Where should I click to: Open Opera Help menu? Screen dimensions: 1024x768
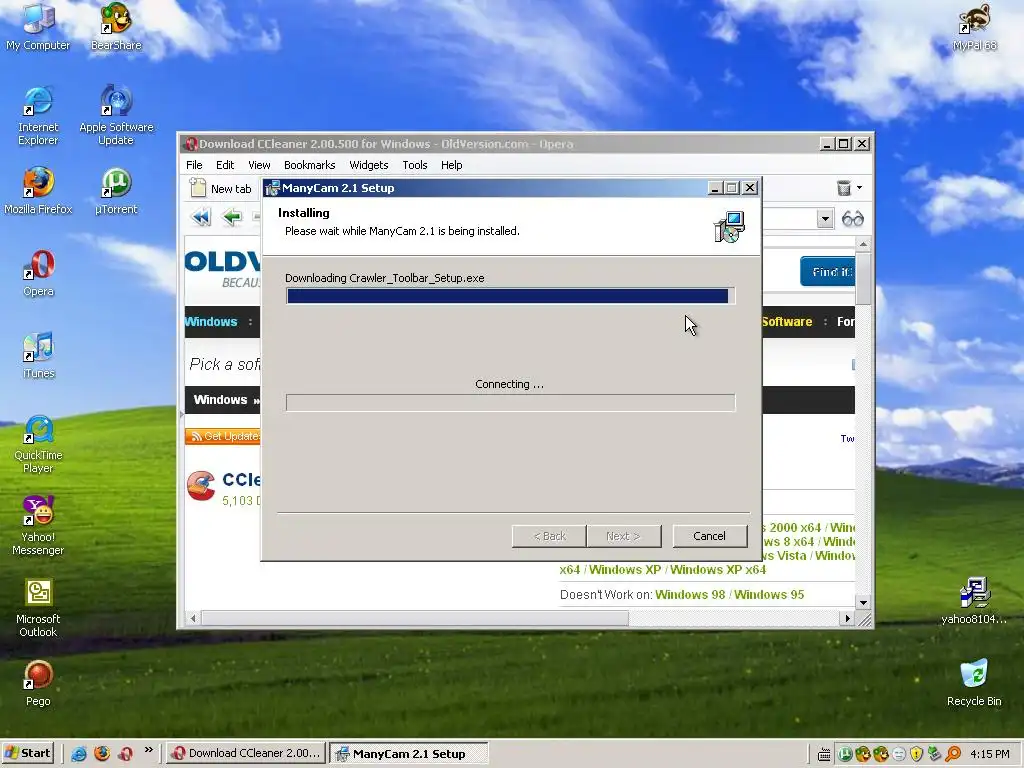pyautogui.click(x=451, y=165)
